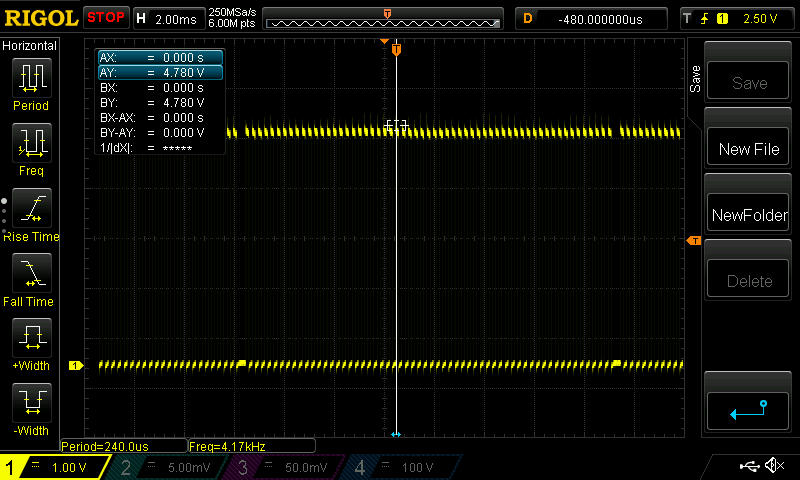Click the speaker mute icon
Screen dimensions: 800x480
773,466
